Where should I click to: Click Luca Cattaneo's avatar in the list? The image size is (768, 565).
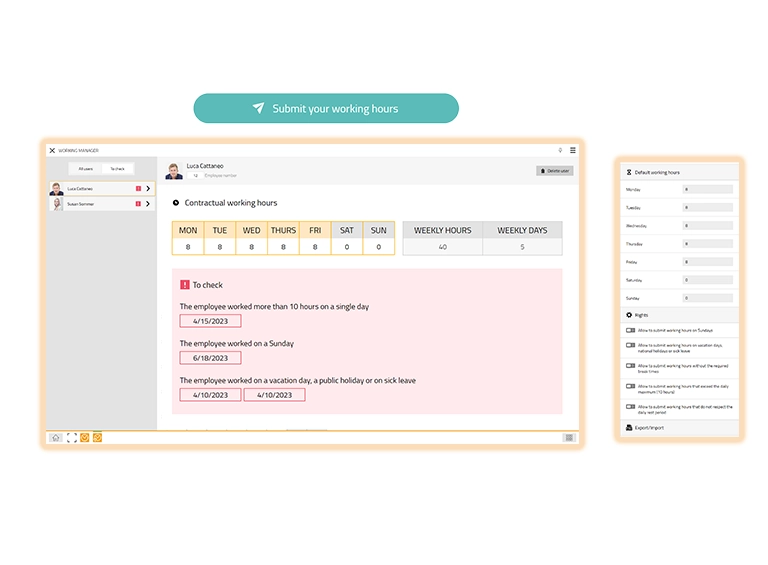coord(57,189)
